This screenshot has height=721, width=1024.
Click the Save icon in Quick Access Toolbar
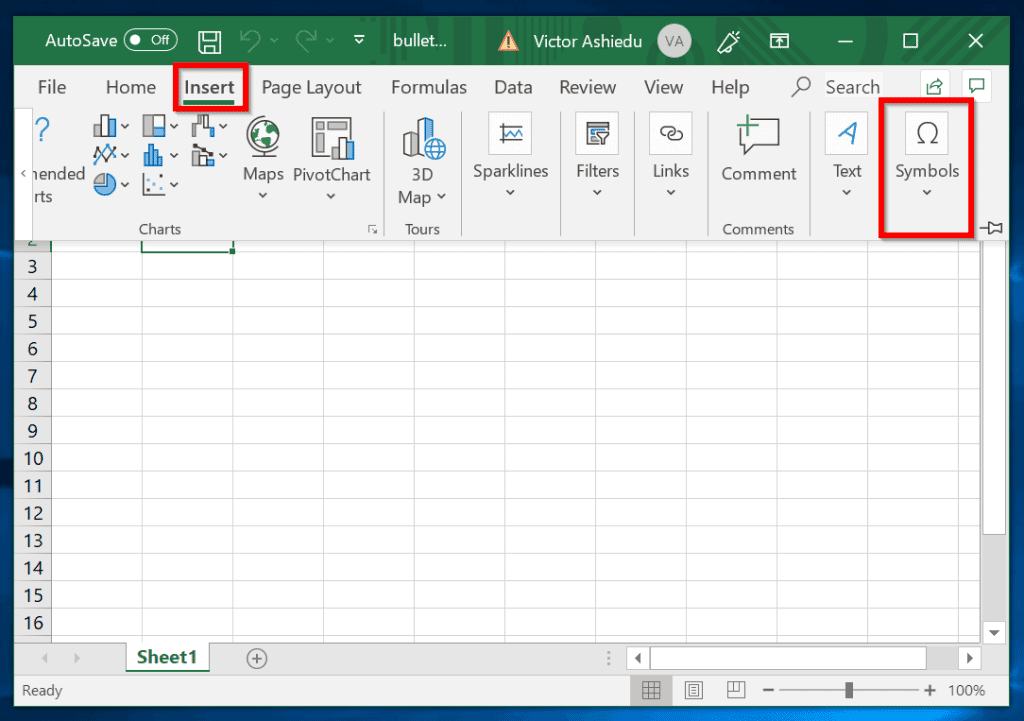pyautogui.click(x=209, y=41)
